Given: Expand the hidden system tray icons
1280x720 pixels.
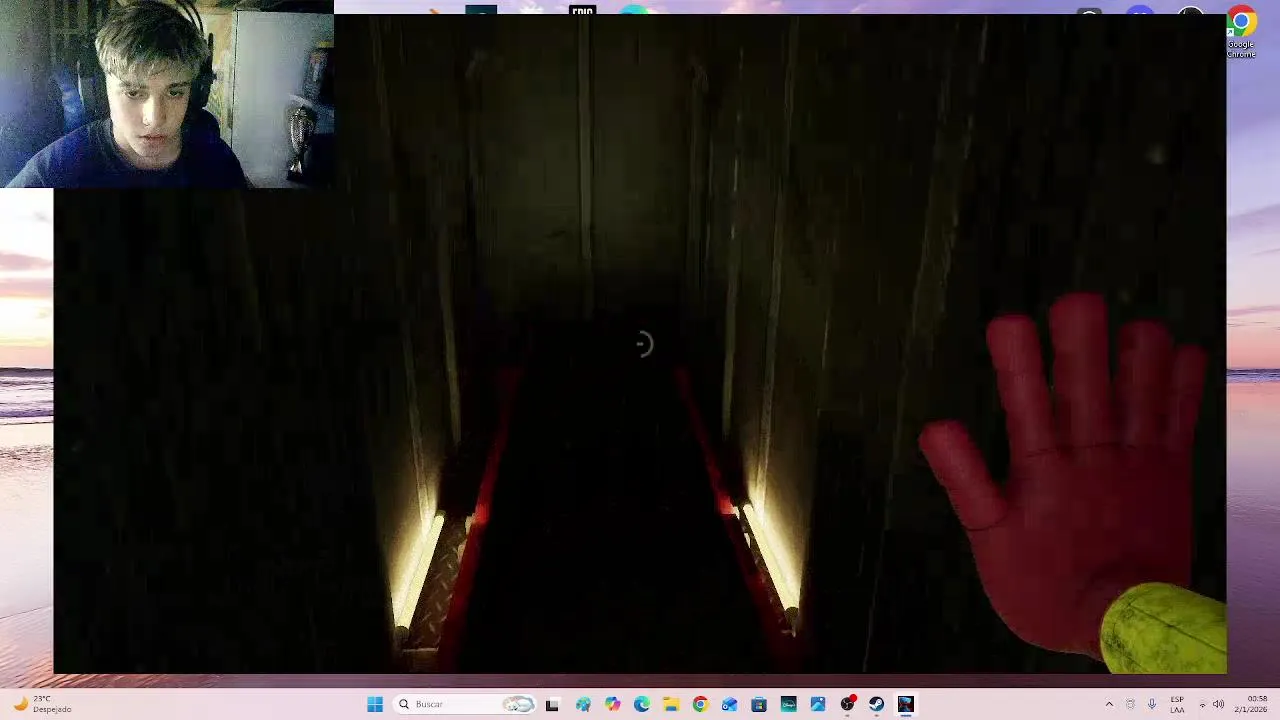Looking at the screenshot, I should (x=1109, y=704).
